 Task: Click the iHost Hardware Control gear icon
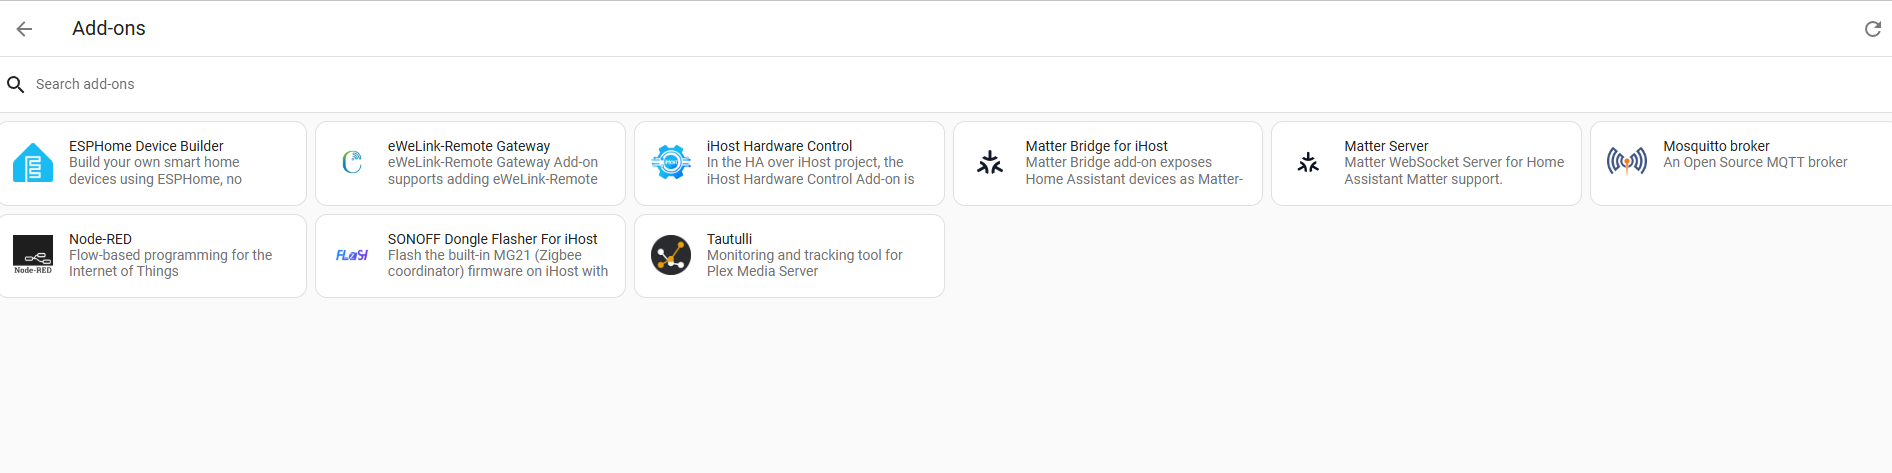tap(671, 162)
